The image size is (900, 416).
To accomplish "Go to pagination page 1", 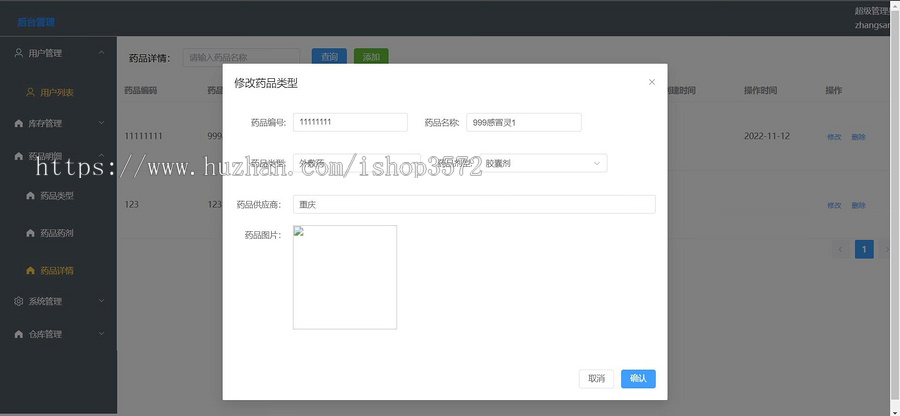I will click(864, 249).
